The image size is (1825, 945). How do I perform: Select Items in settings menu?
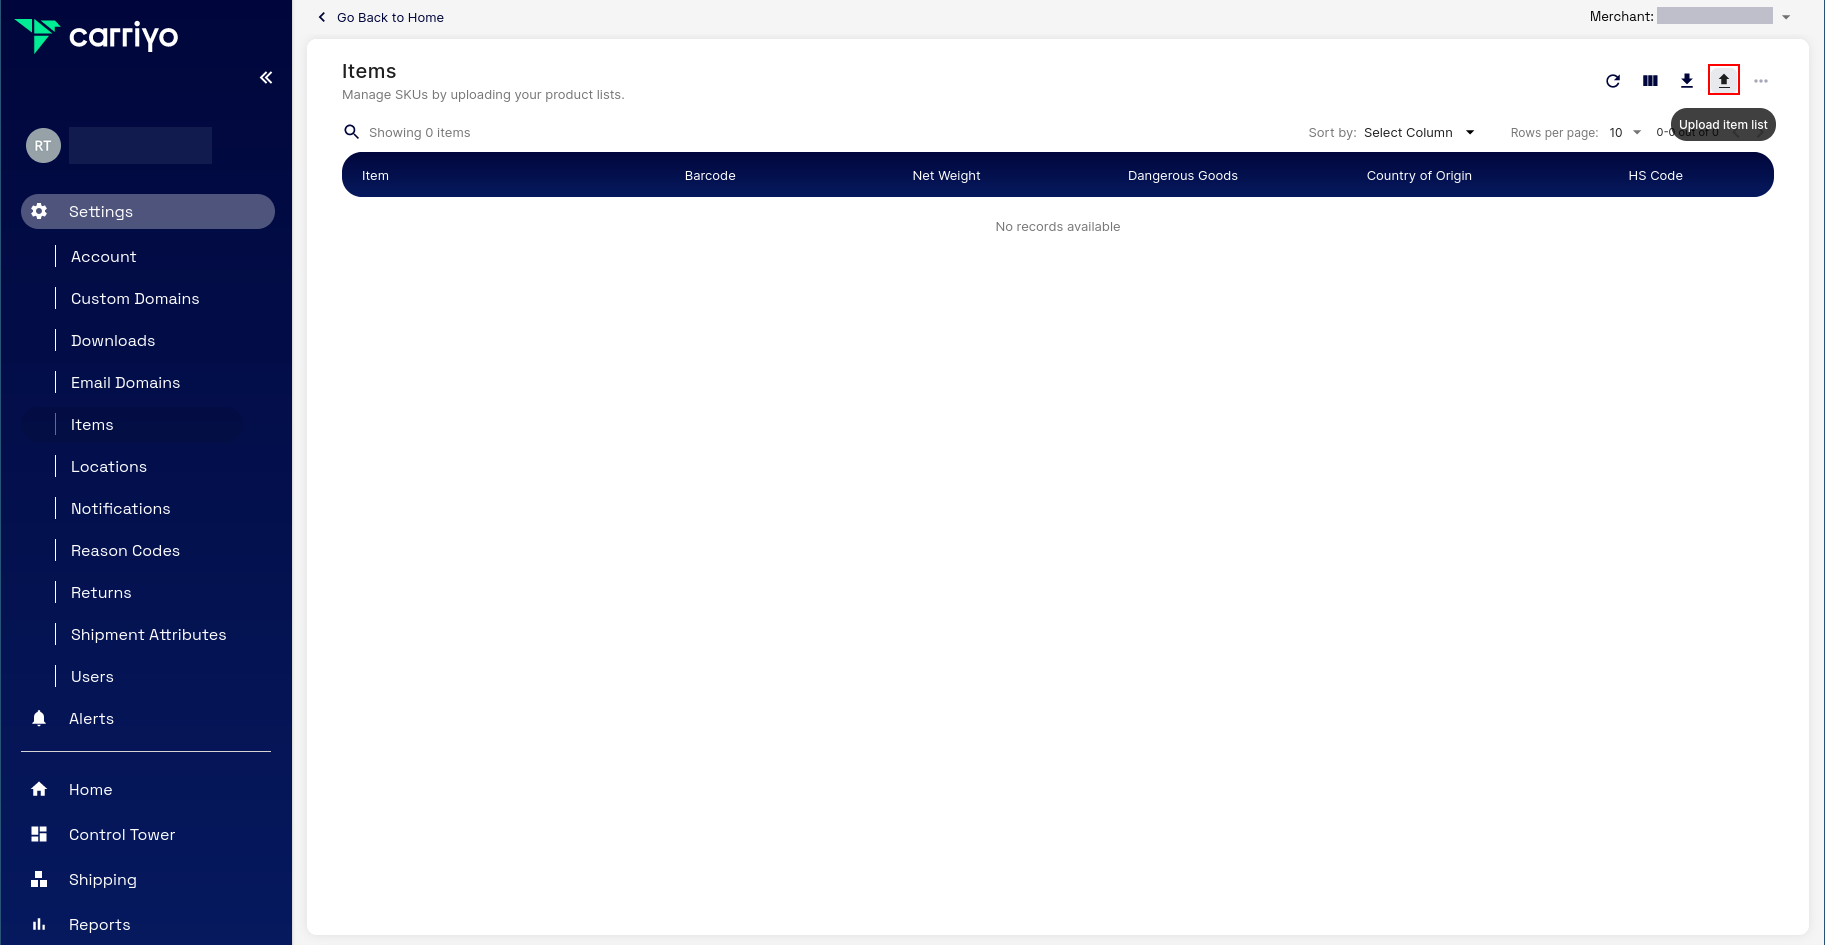(92, 425)
